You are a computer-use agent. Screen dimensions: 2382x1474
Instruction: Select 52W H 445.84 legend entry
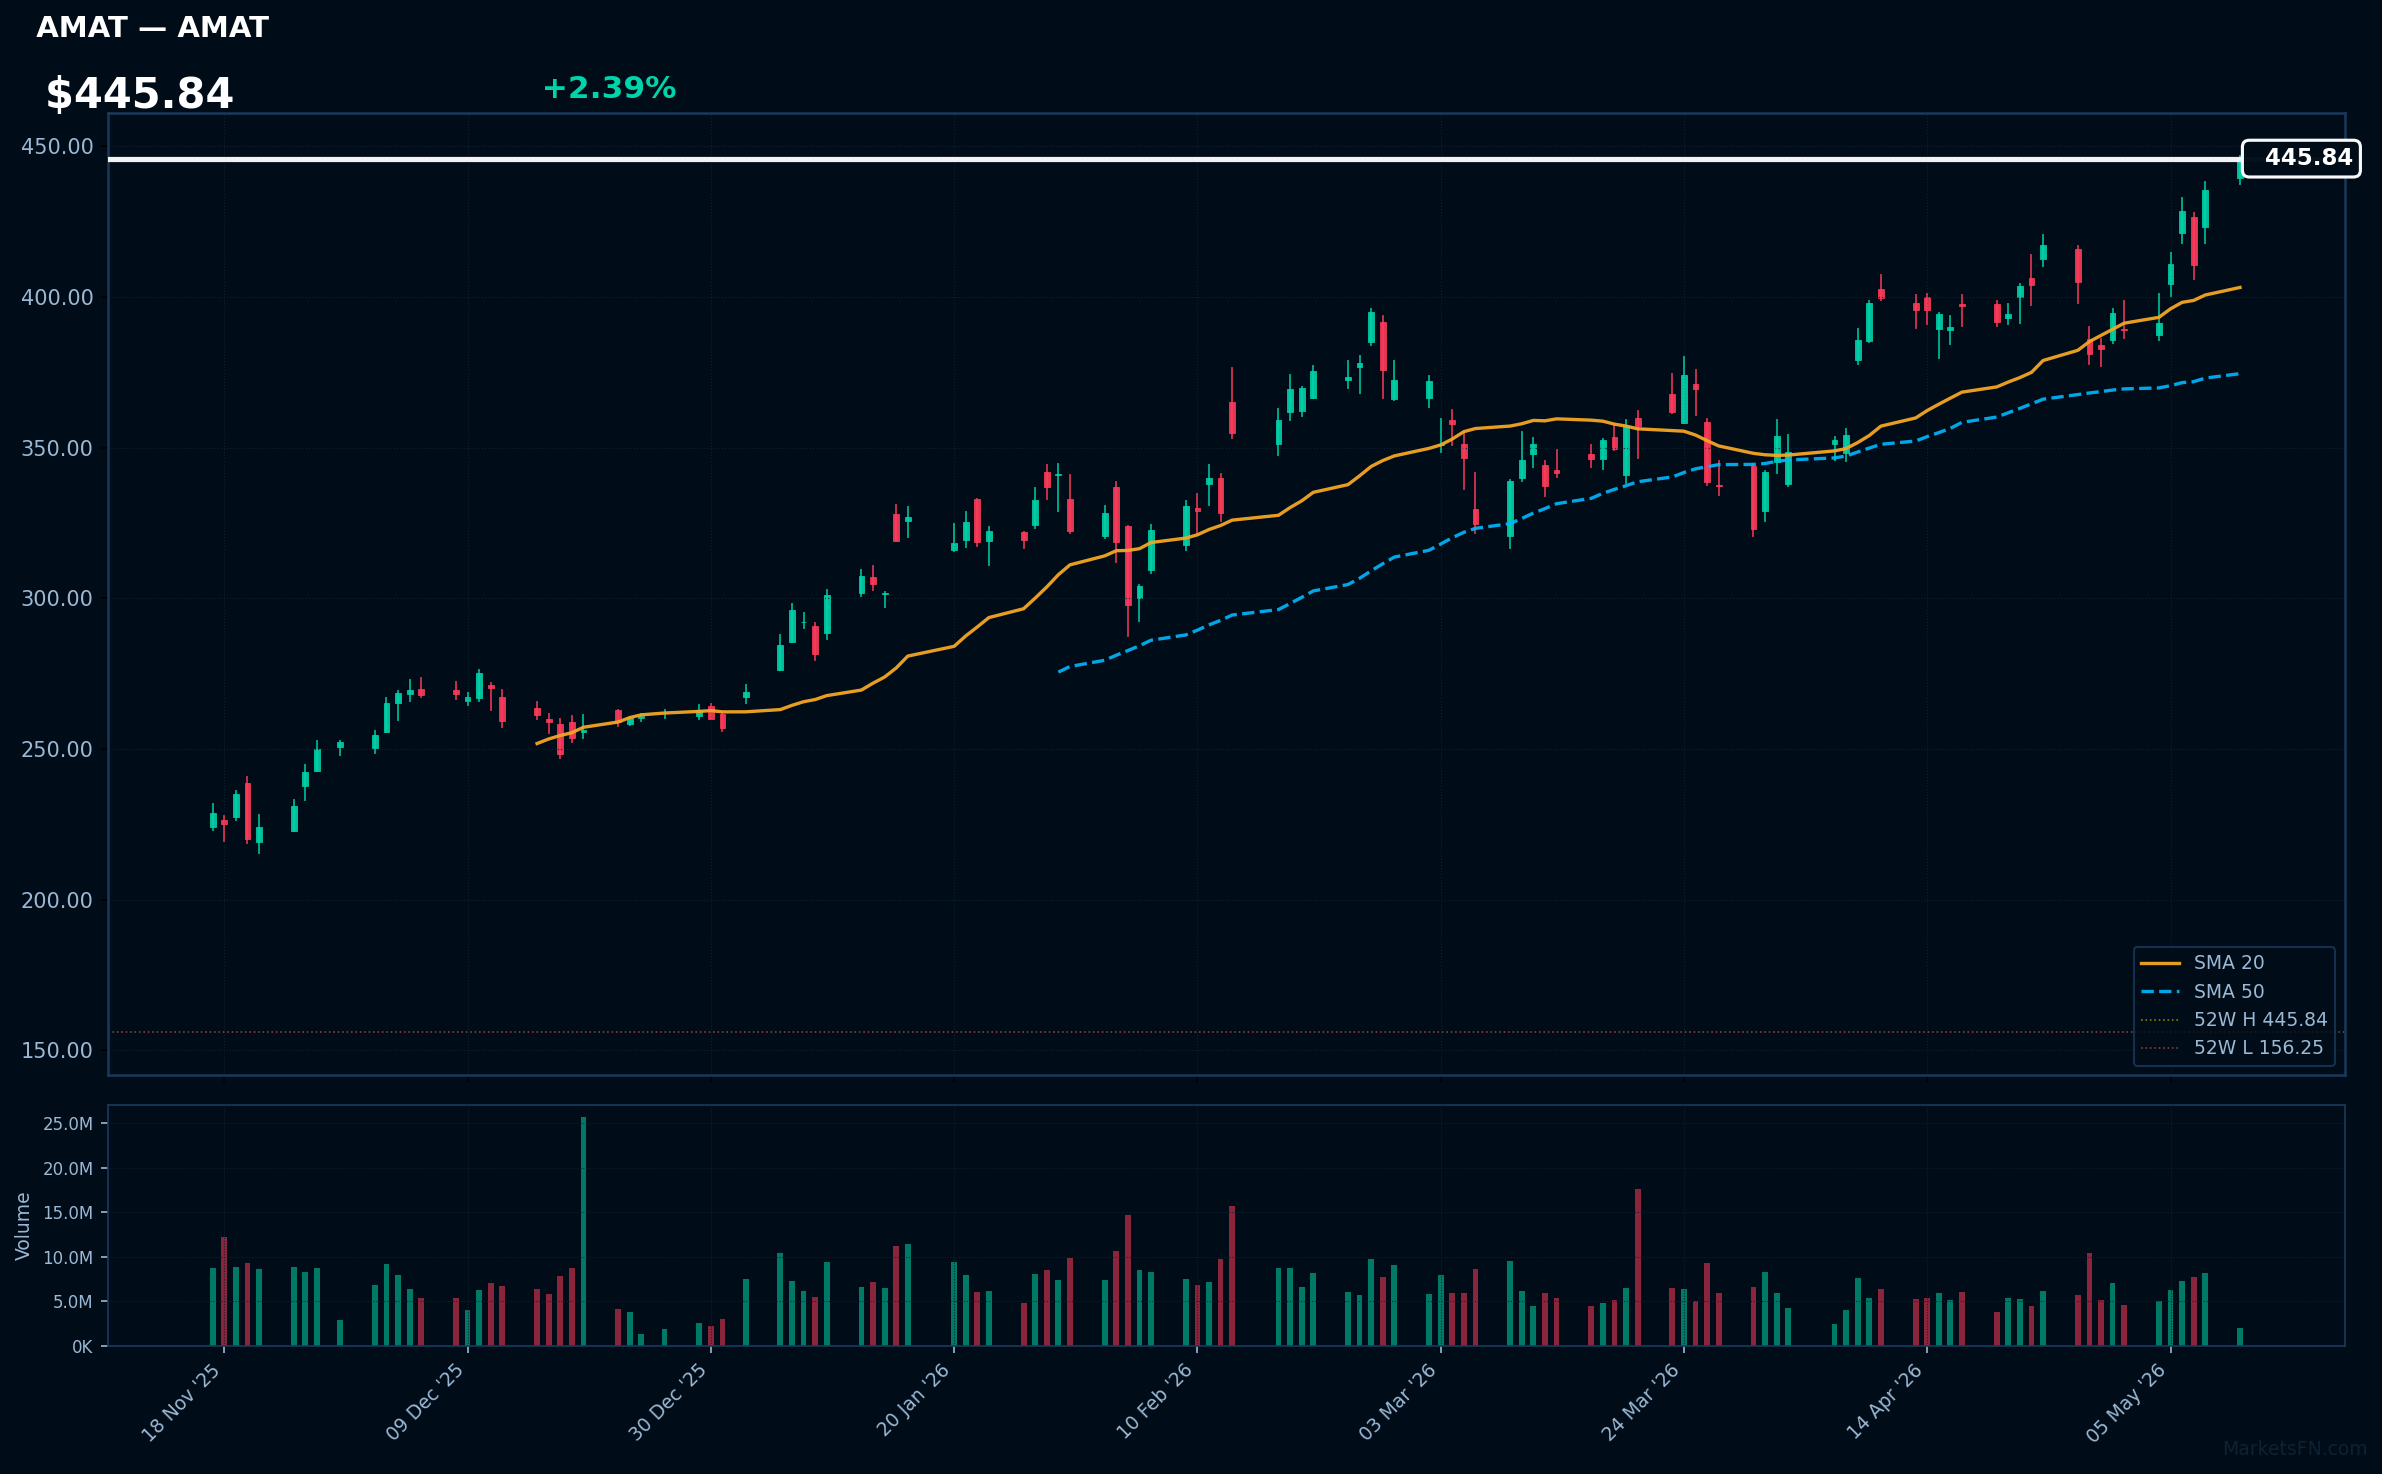(2234, 1019)
